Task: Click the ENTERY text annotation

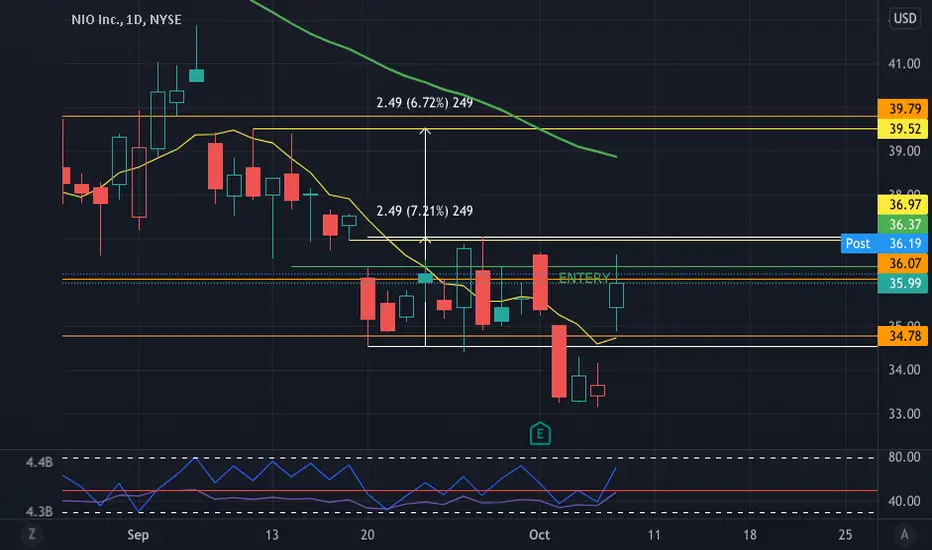Action: click(584, 278)
